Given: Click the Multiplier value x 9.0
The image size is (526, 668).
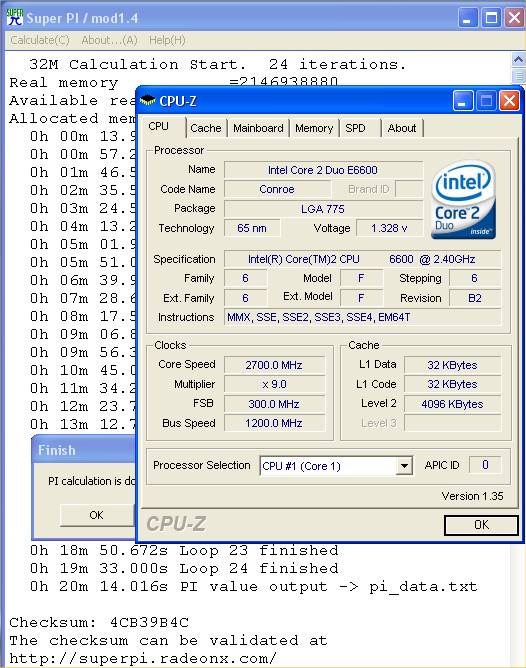Looking at the screenshot, I should pos(274,384).
